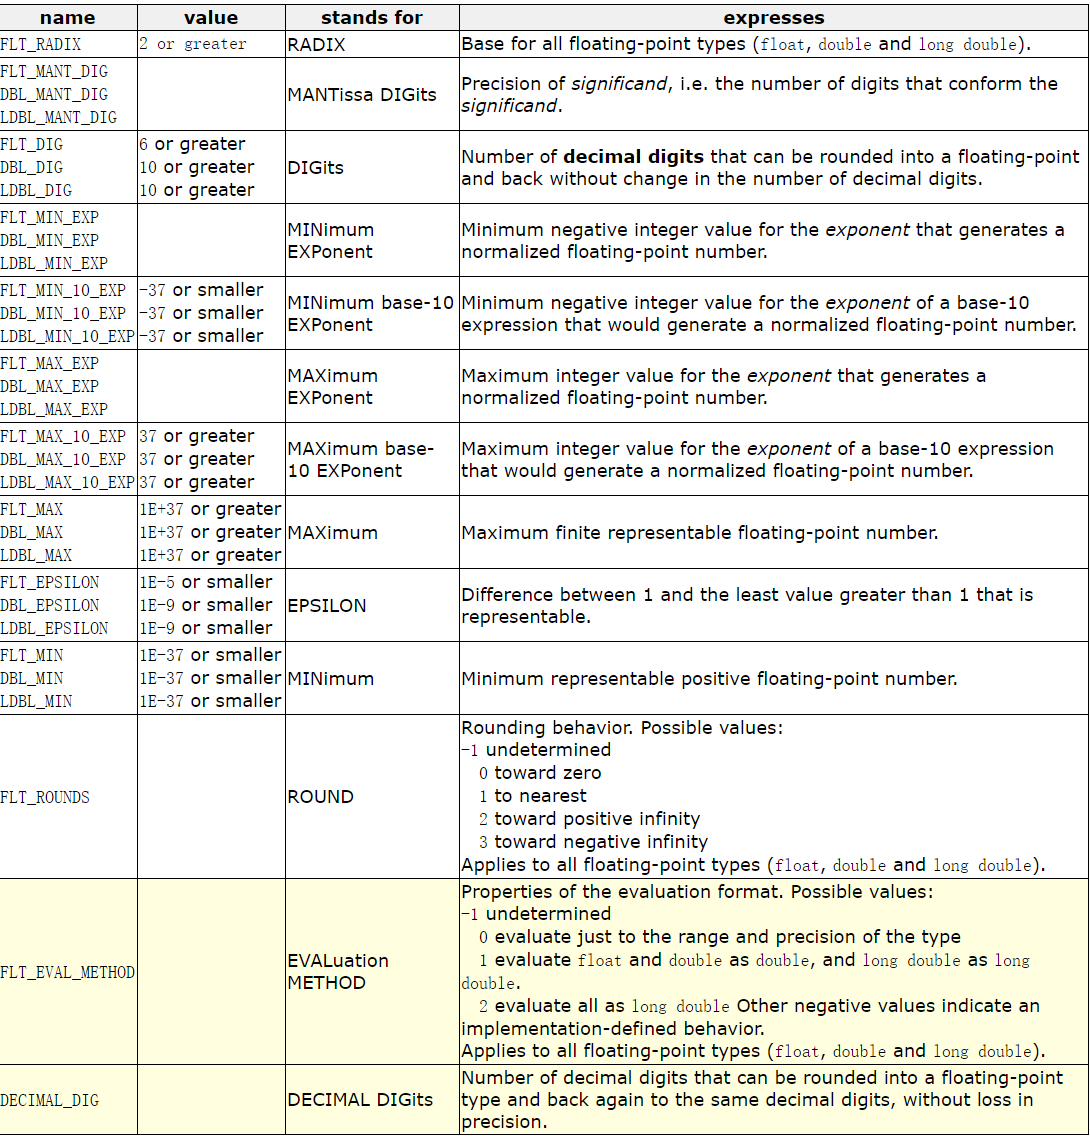
Task: Select "-37 or smaller" beside DBL_MIN_10_EXP
Action: 201,313
